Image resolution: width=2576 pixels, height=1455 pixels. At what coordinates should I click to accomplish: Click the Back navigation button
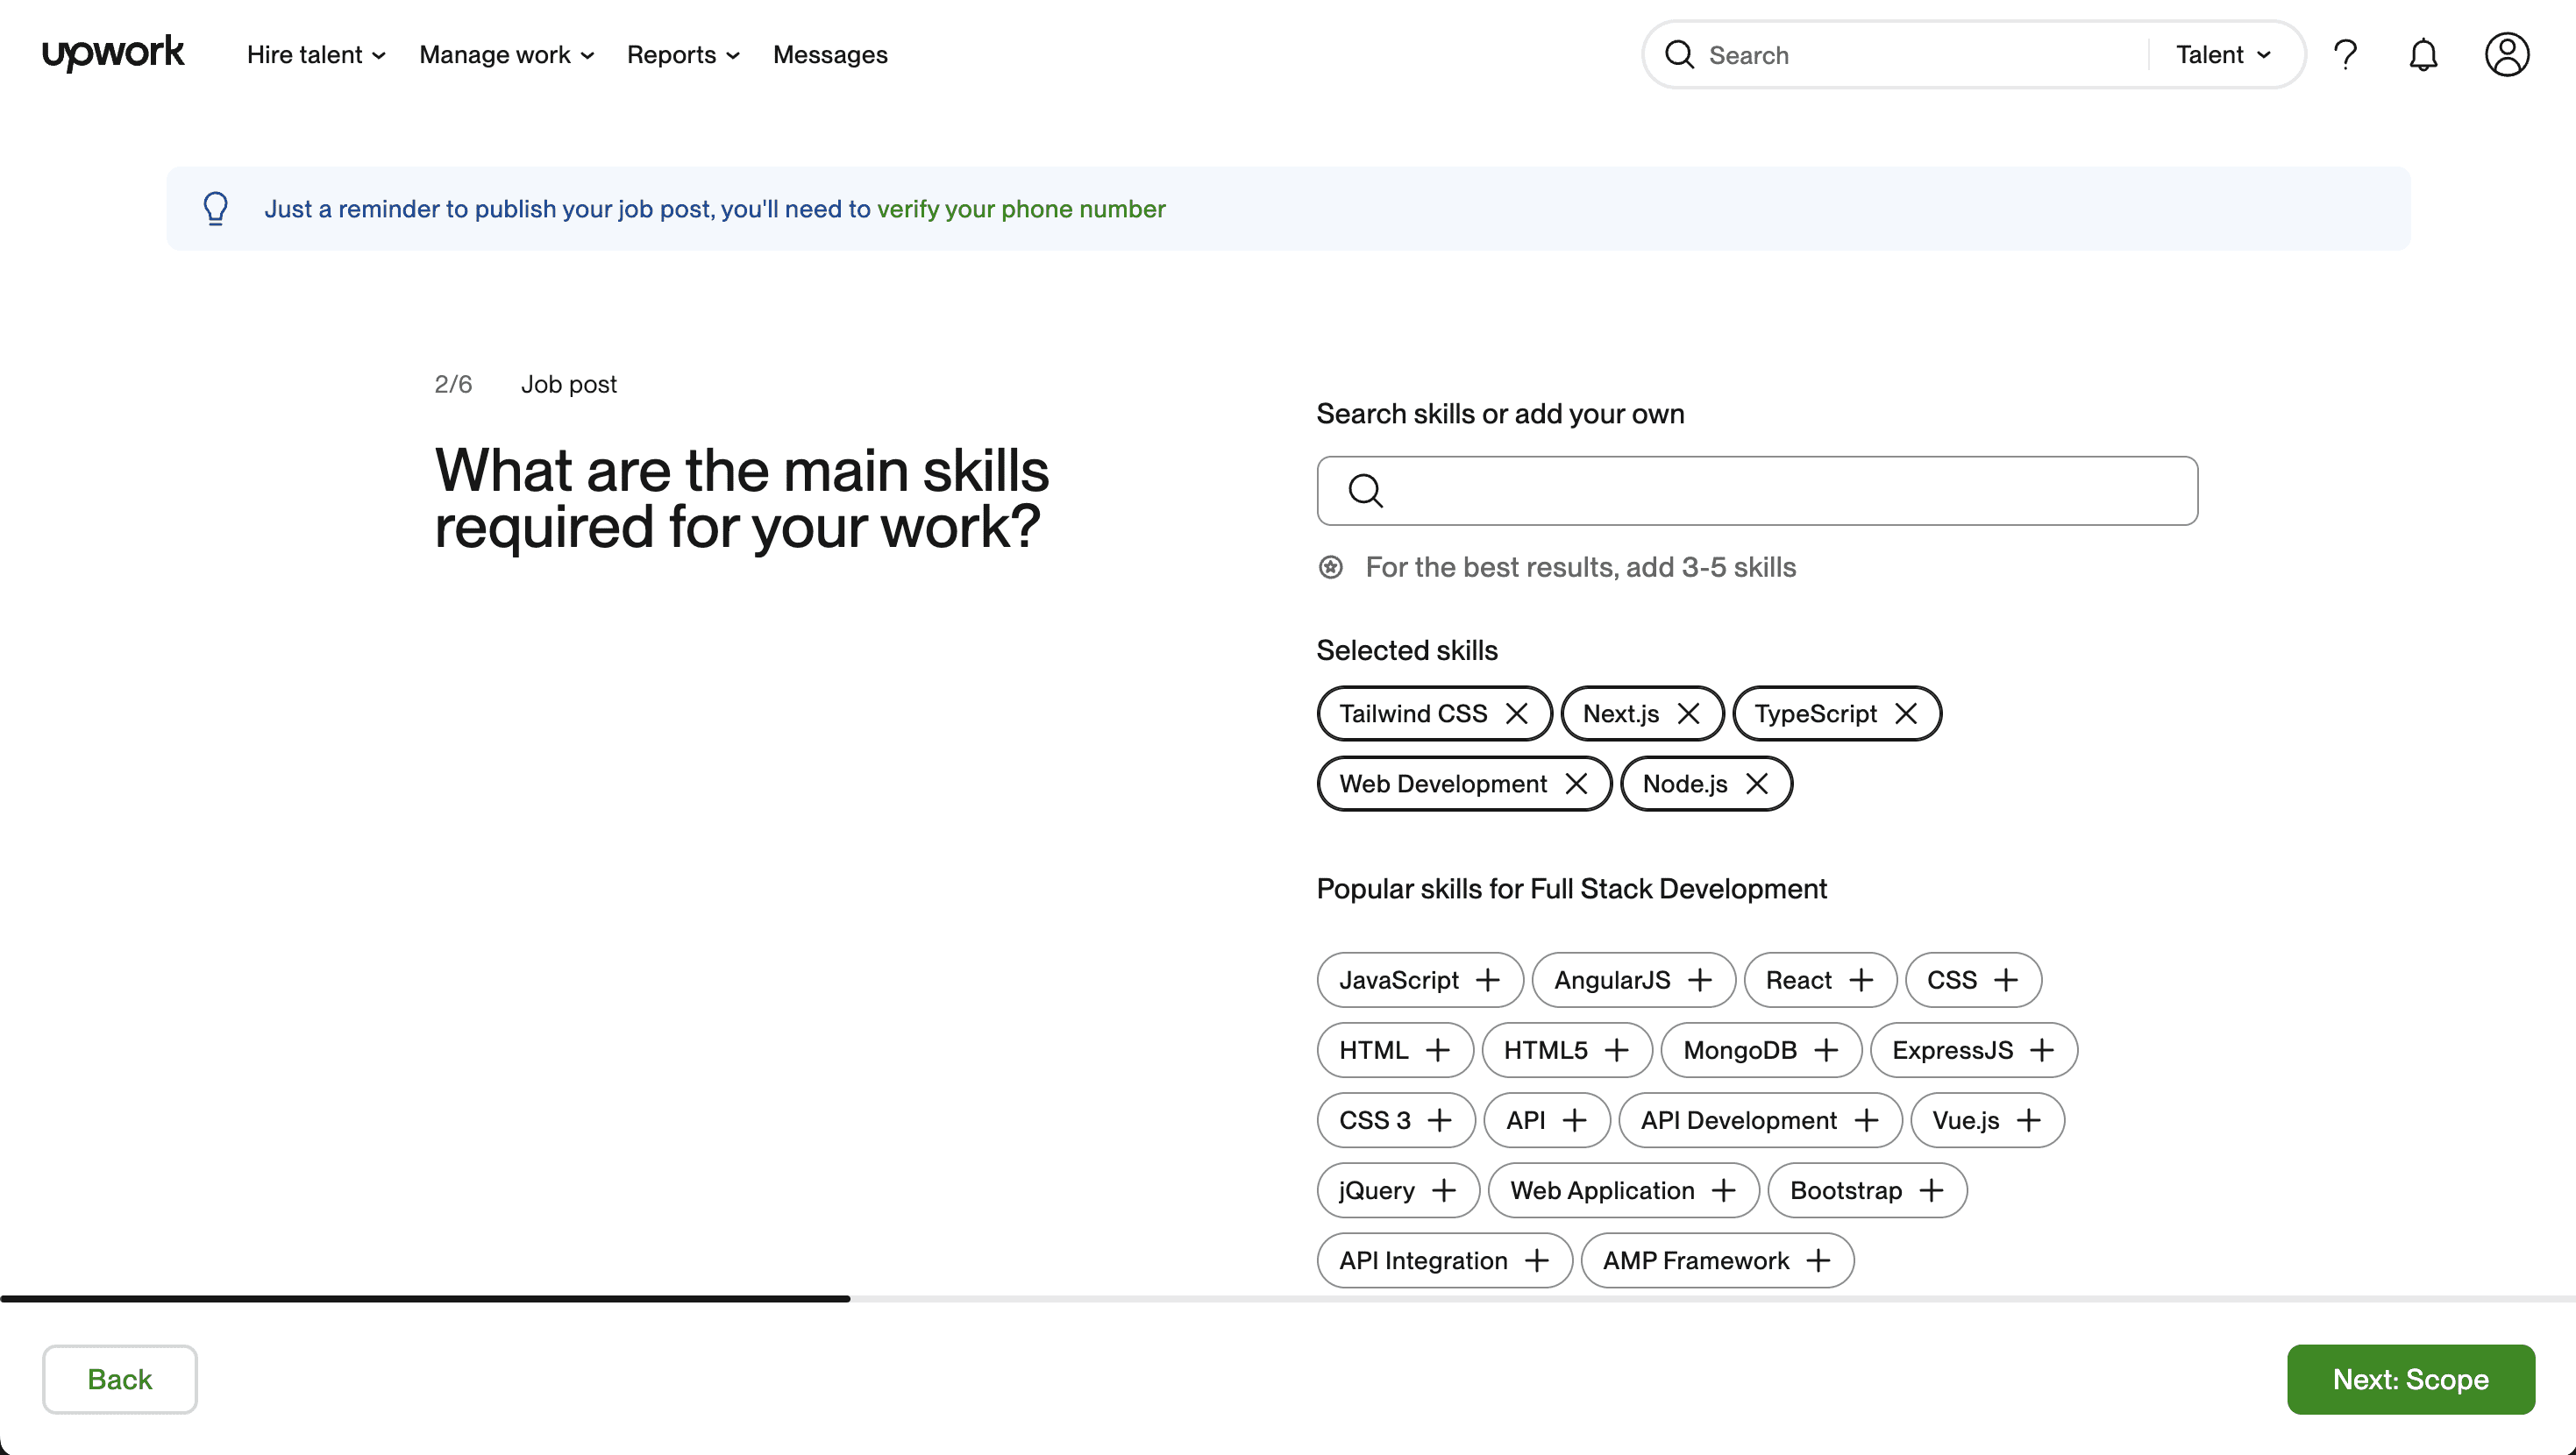pyautogui.click(x=118, y=1379)
